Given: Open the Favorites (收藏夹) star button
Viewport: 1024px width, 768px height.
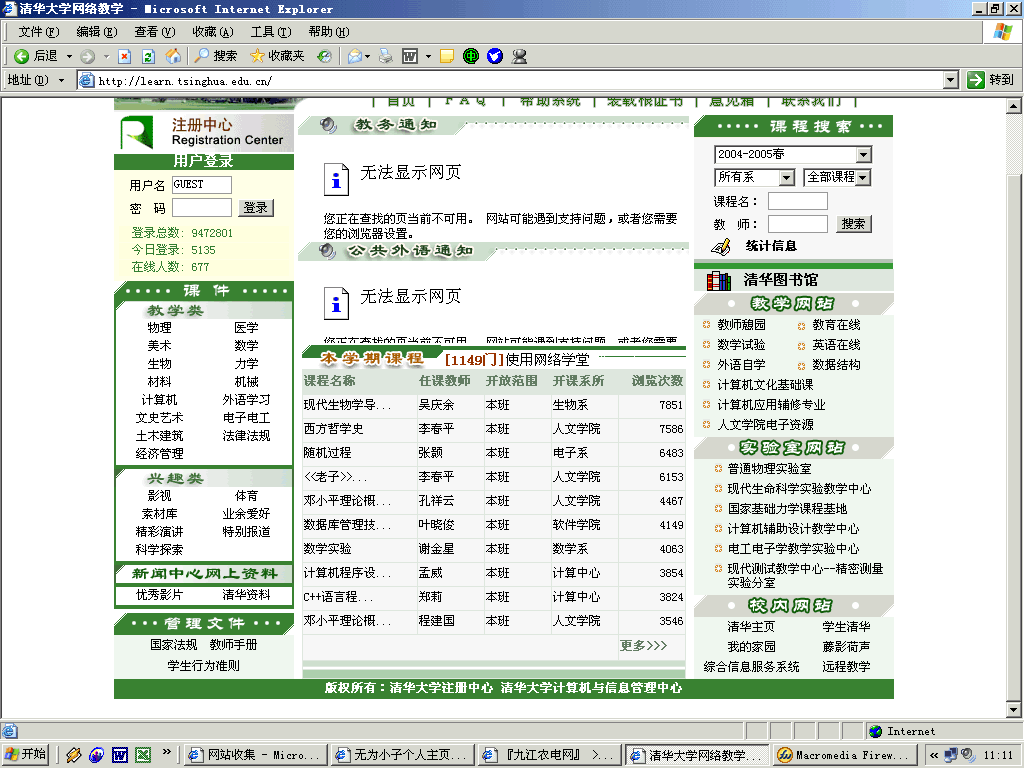Looking at the screenshot, I should (277, 56).
